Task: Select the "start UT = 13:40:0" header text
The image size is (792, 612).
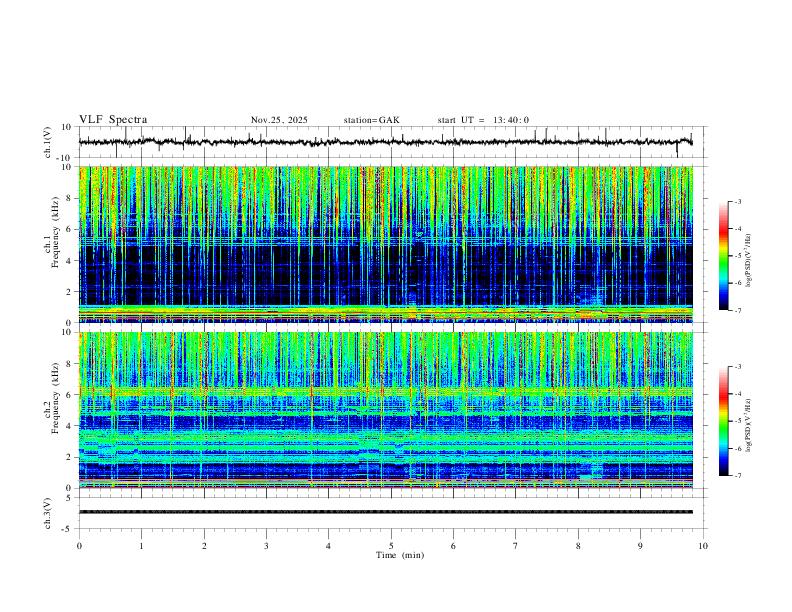Action: [x=483, y=120]
